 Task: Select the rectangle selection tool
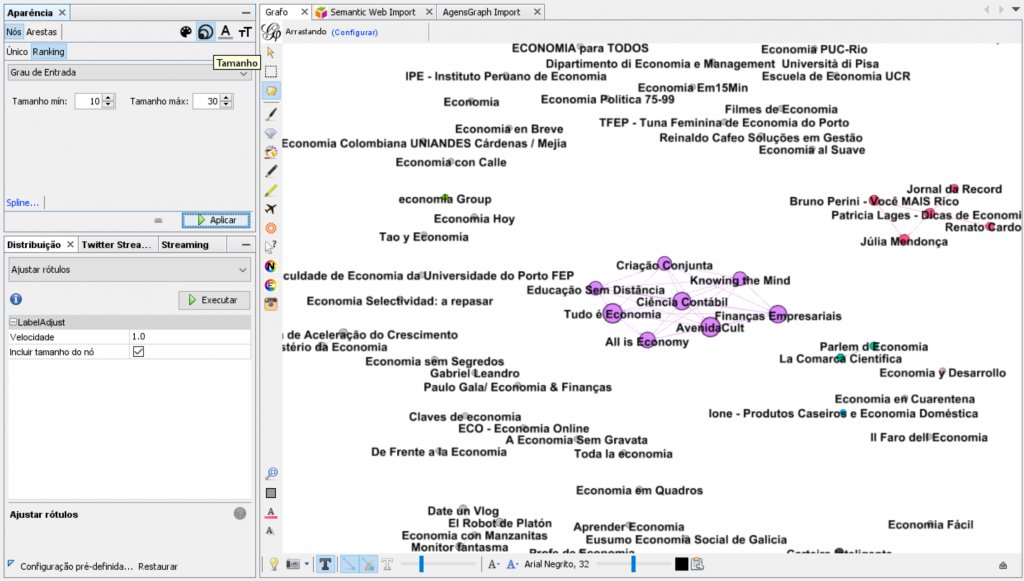271,72
